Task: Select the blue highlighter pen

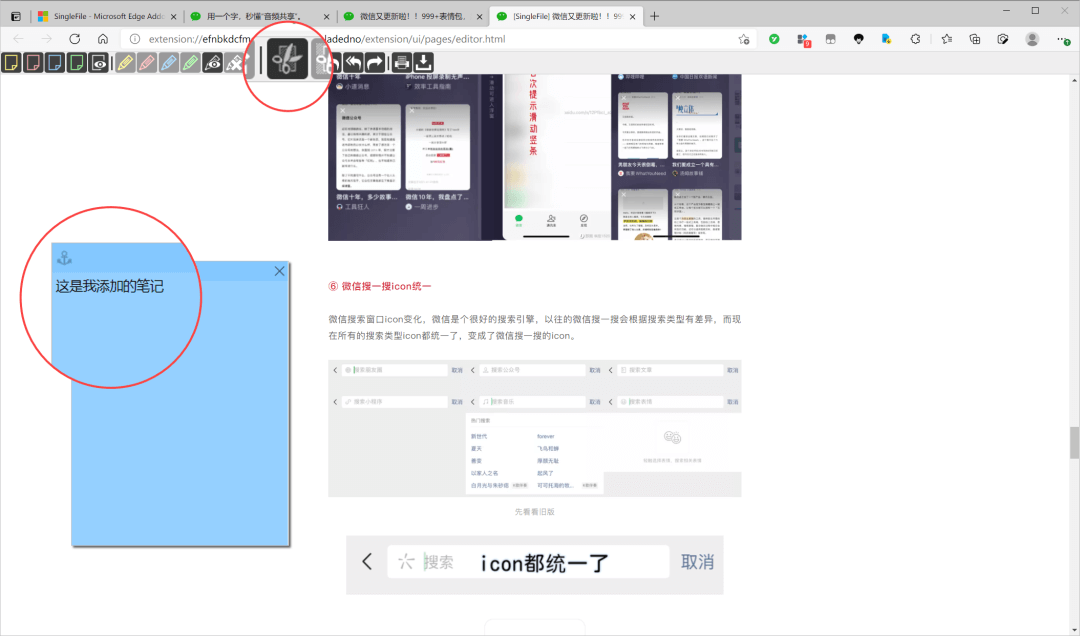Action: click(169, 63)
